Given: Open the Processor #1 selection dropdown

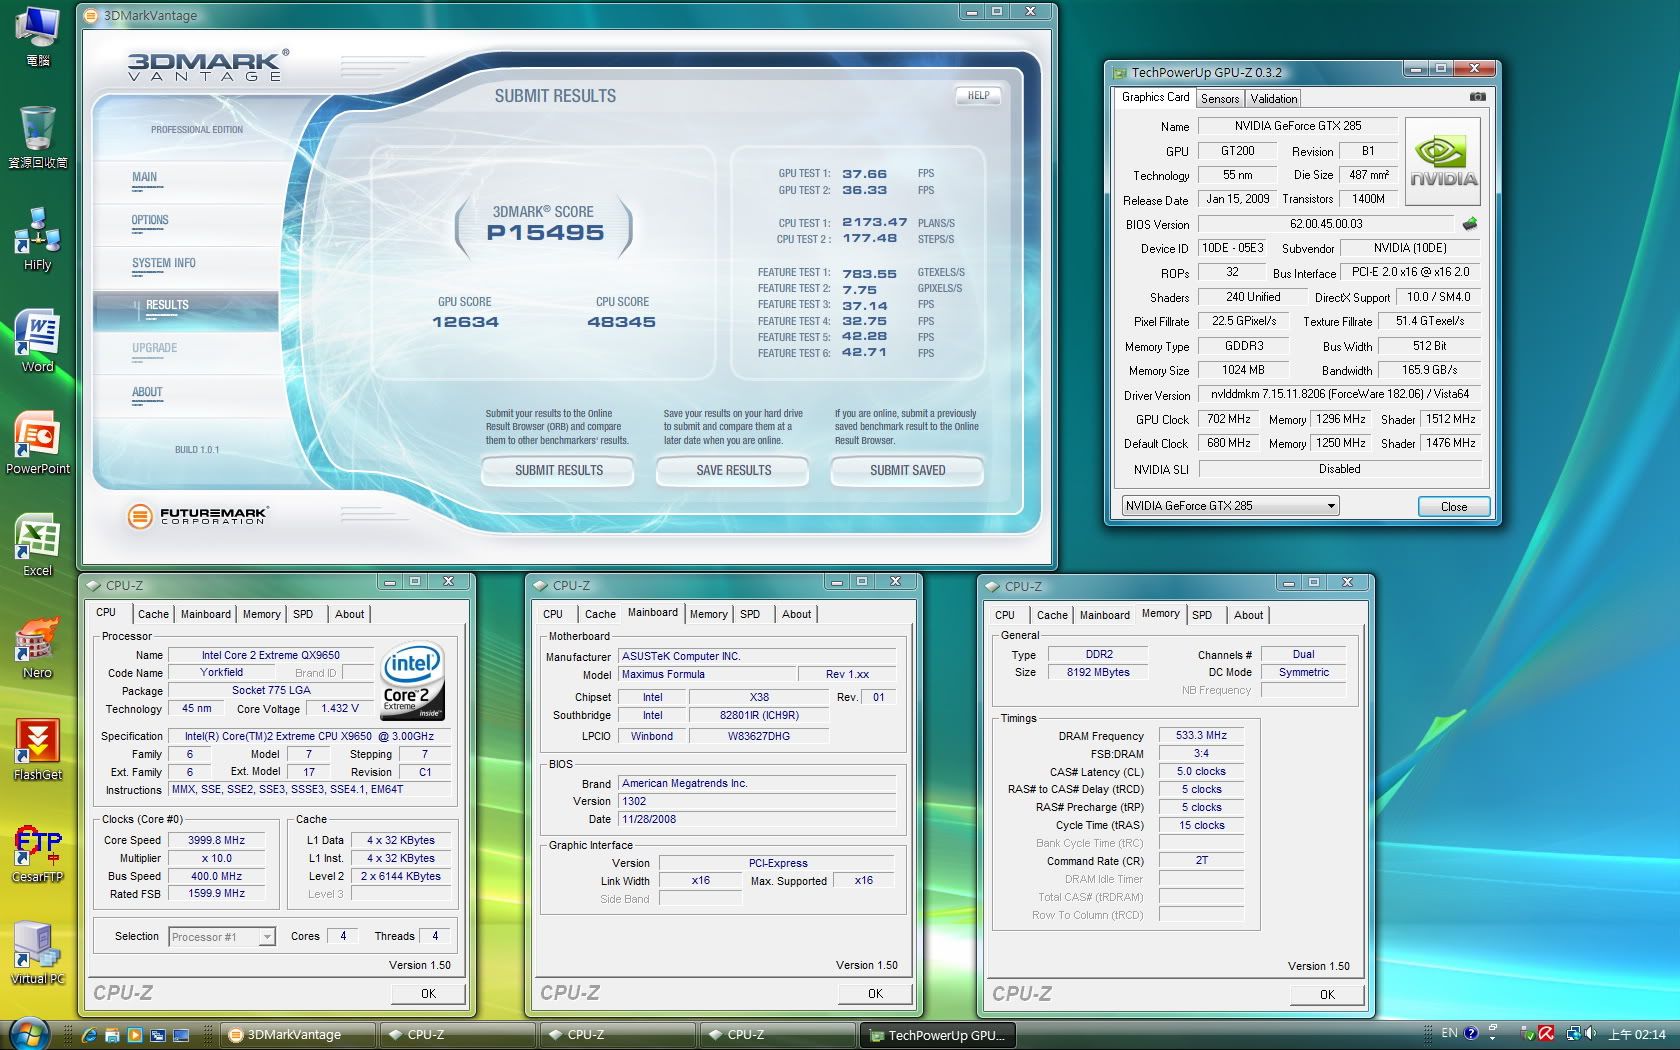Looking at the screenshot, I should 222,937.
